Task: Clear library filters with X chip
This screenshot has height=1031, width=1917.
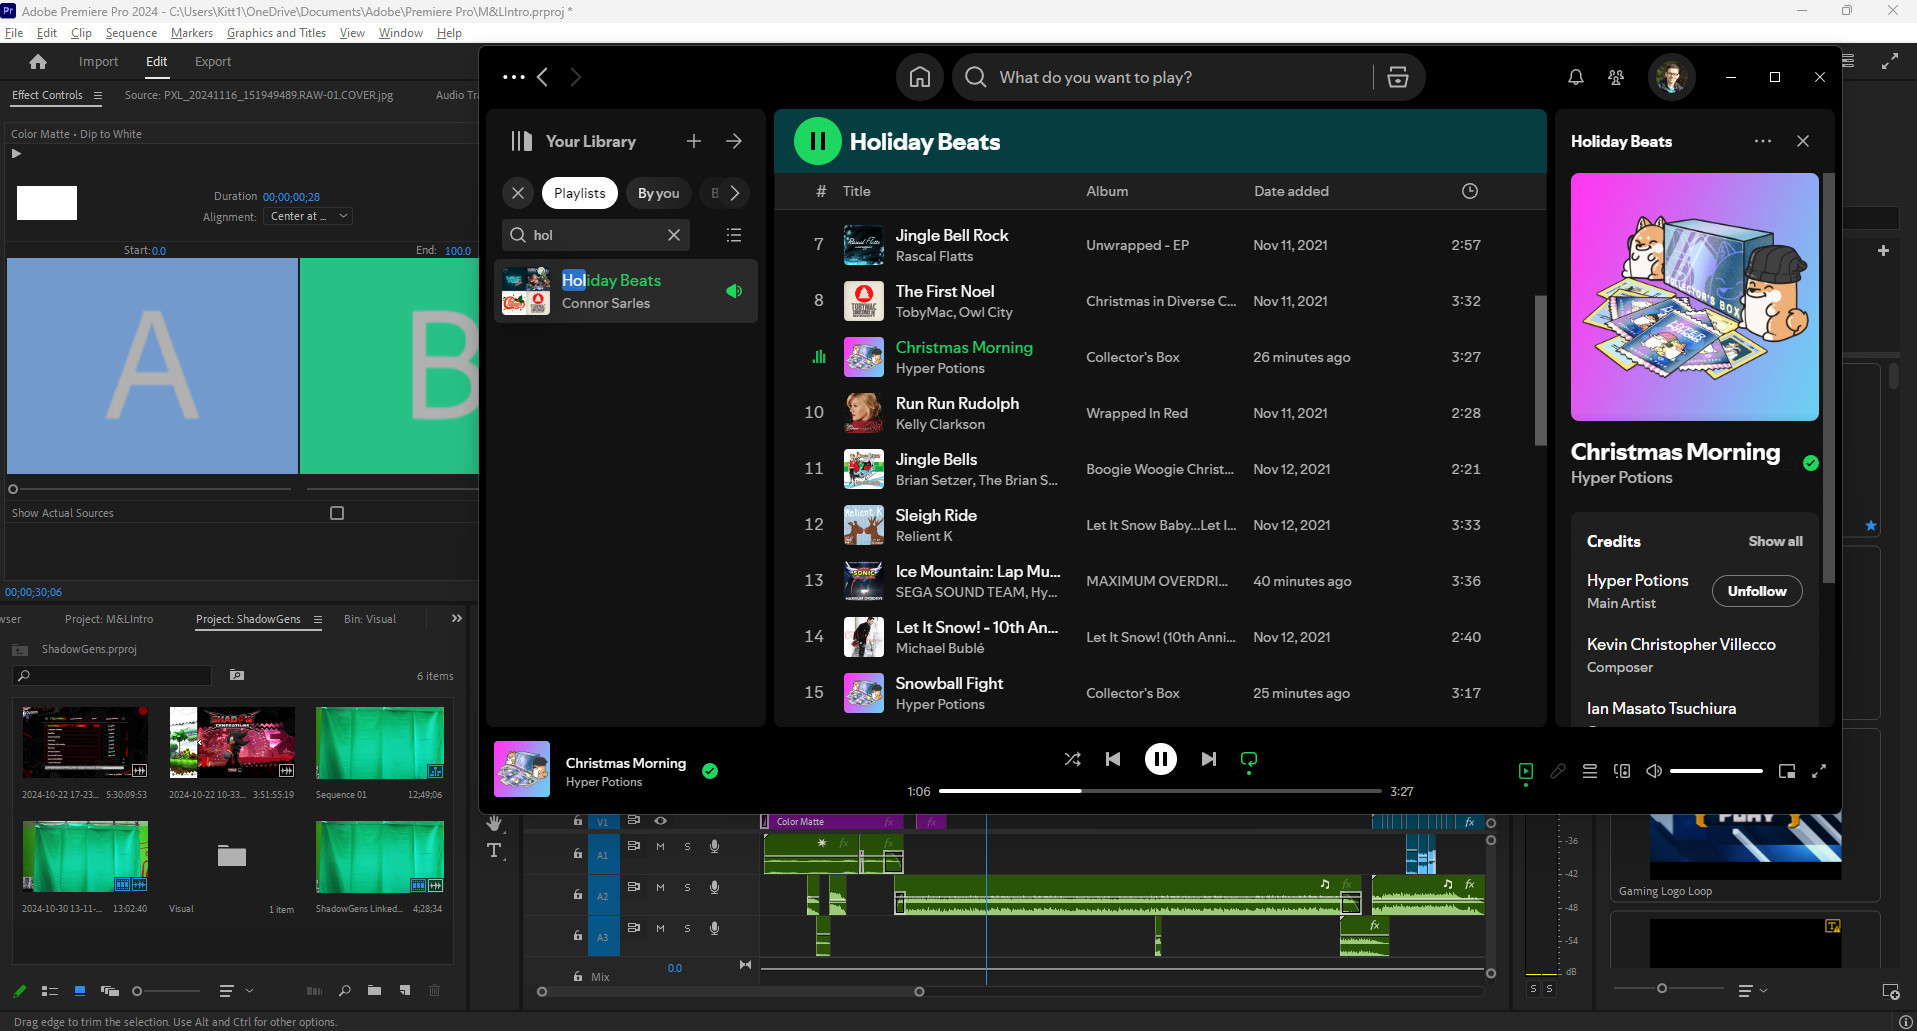Action: [x=518, y=193]
